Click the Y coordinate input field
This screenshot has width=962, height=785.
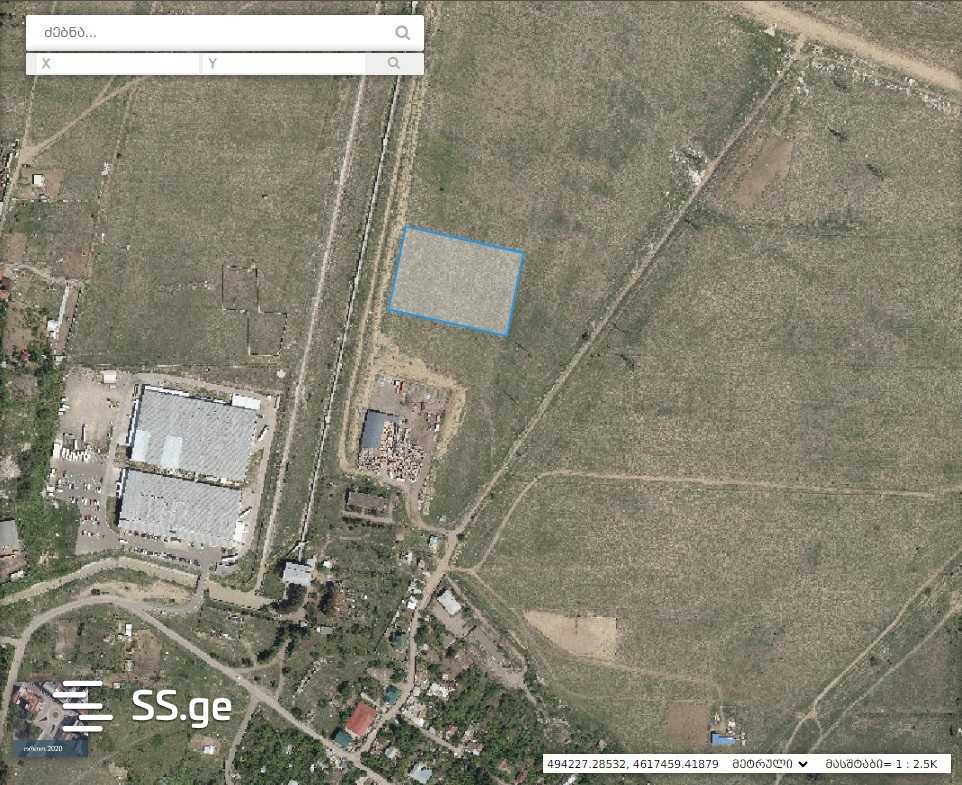tap(283, 64)
